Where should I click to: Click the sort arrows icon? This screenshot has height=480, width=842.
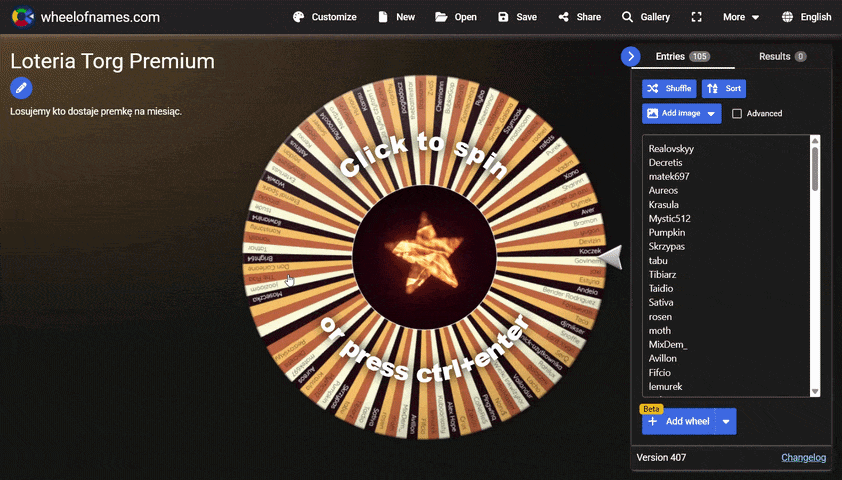coord(713,89)
